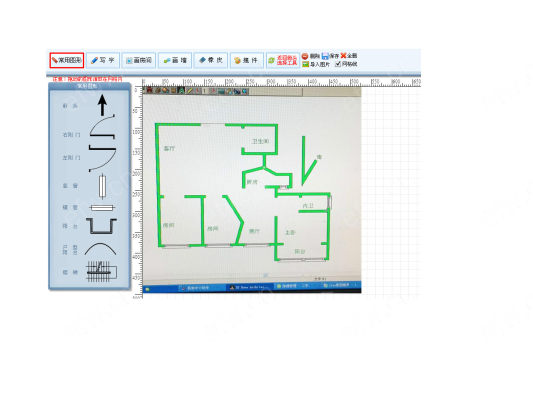Select the arrow shape in shapes panel
Viewport: 533px width, 400px height.
pyautogui.click(x=102, y=105)
